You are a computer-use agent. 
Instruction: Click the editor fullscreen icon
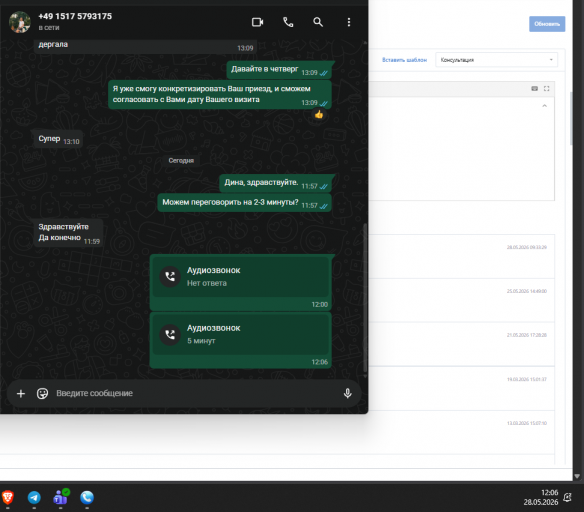[546, 88]
